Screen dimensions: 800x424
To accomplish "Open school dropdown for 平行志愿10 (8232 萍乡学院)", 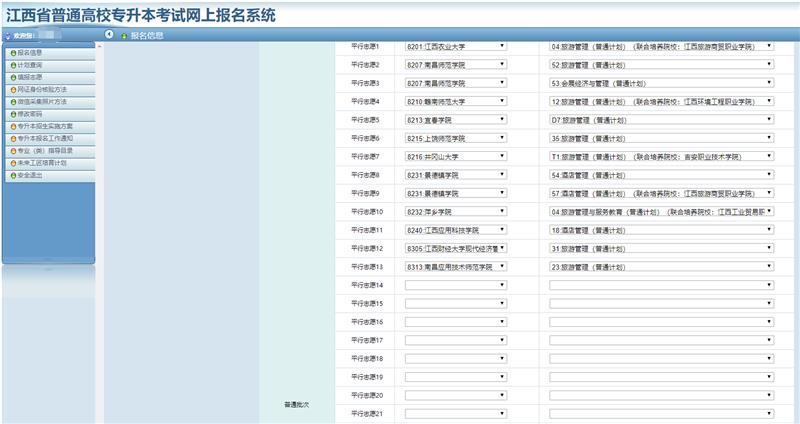I will pyautogui.click(x=456, y=212).
